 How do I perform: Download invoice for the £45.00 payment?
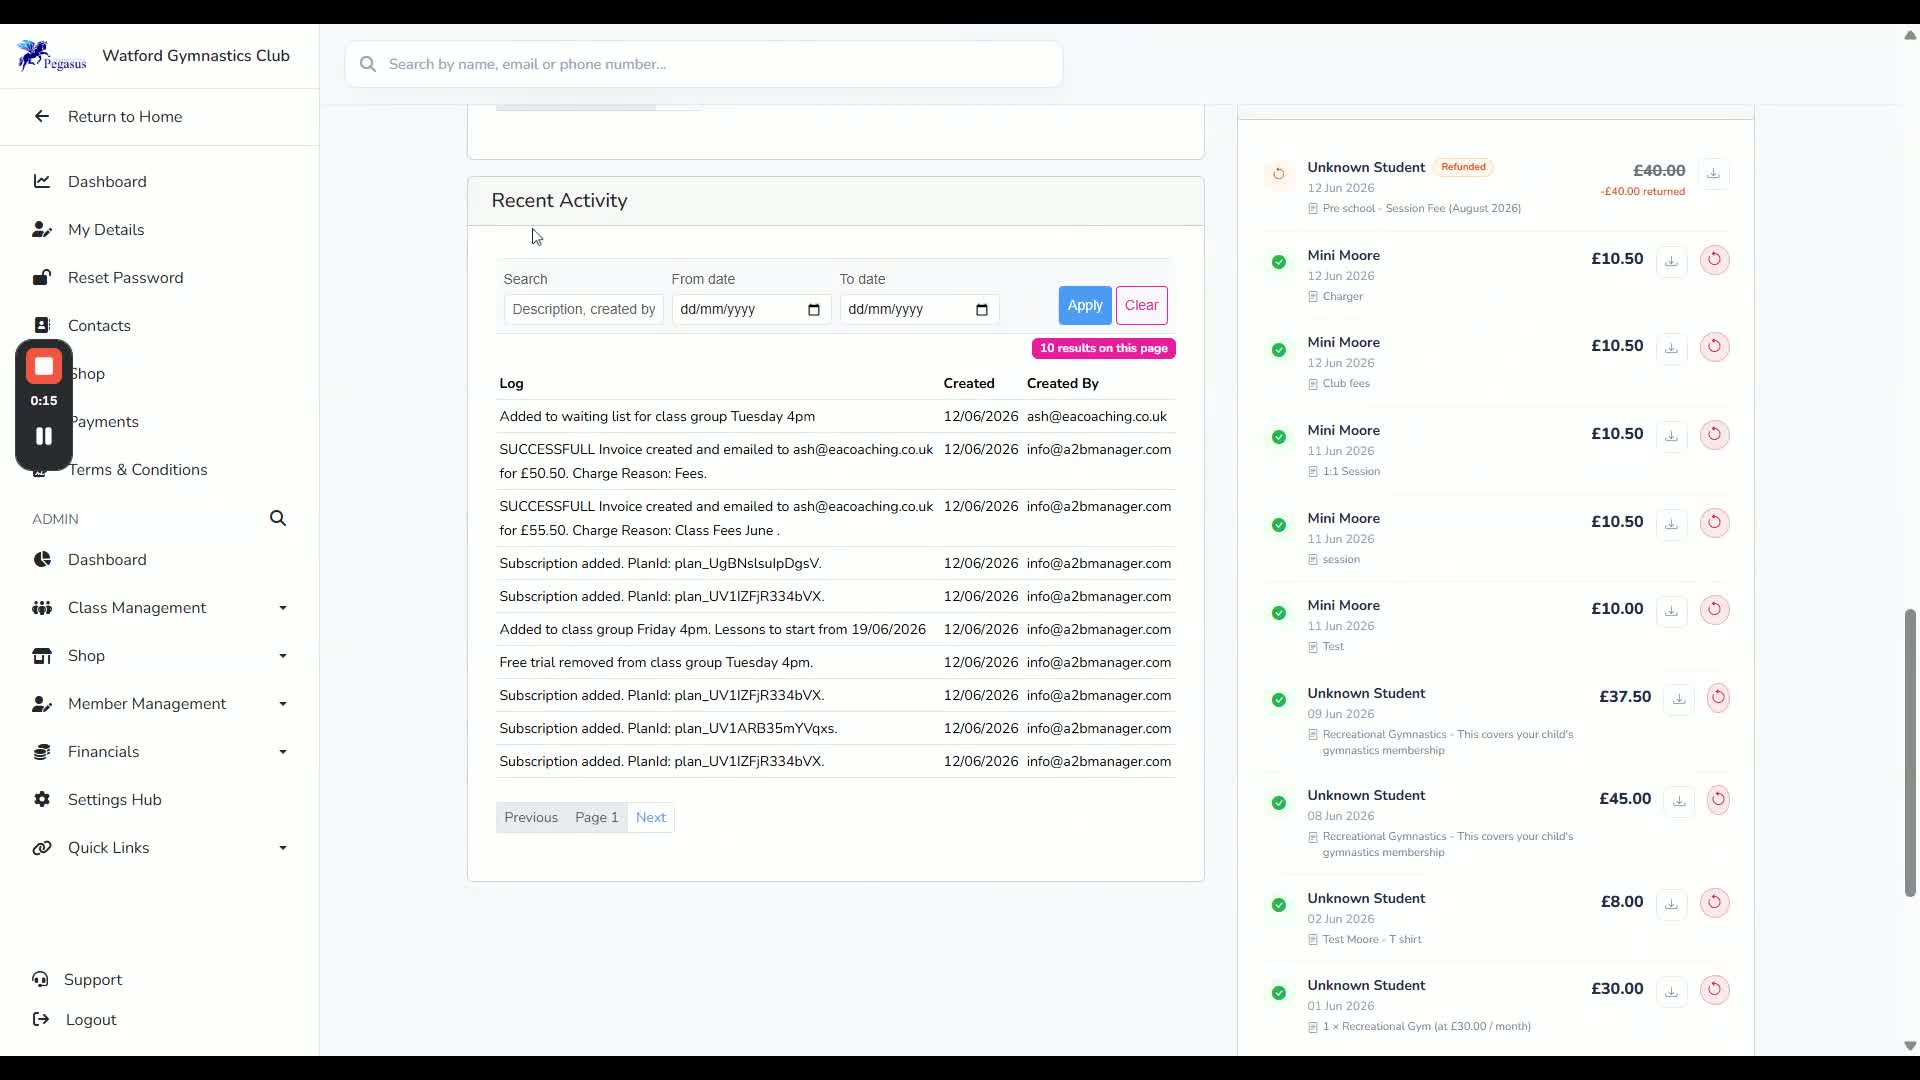1679,801
